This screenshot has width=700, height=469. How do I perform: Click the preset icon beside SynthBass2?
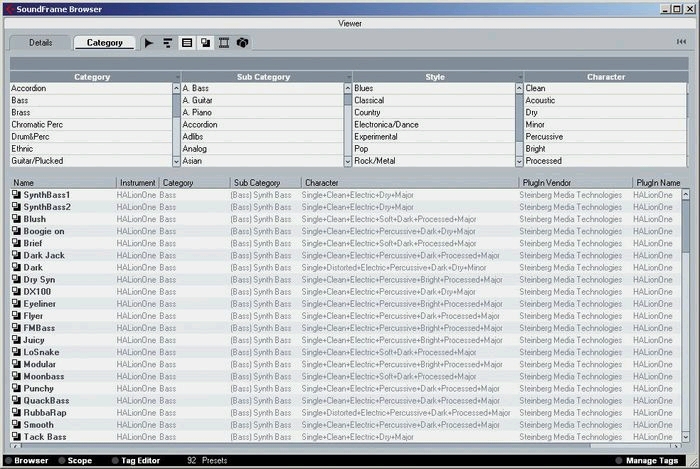[17, 207]
